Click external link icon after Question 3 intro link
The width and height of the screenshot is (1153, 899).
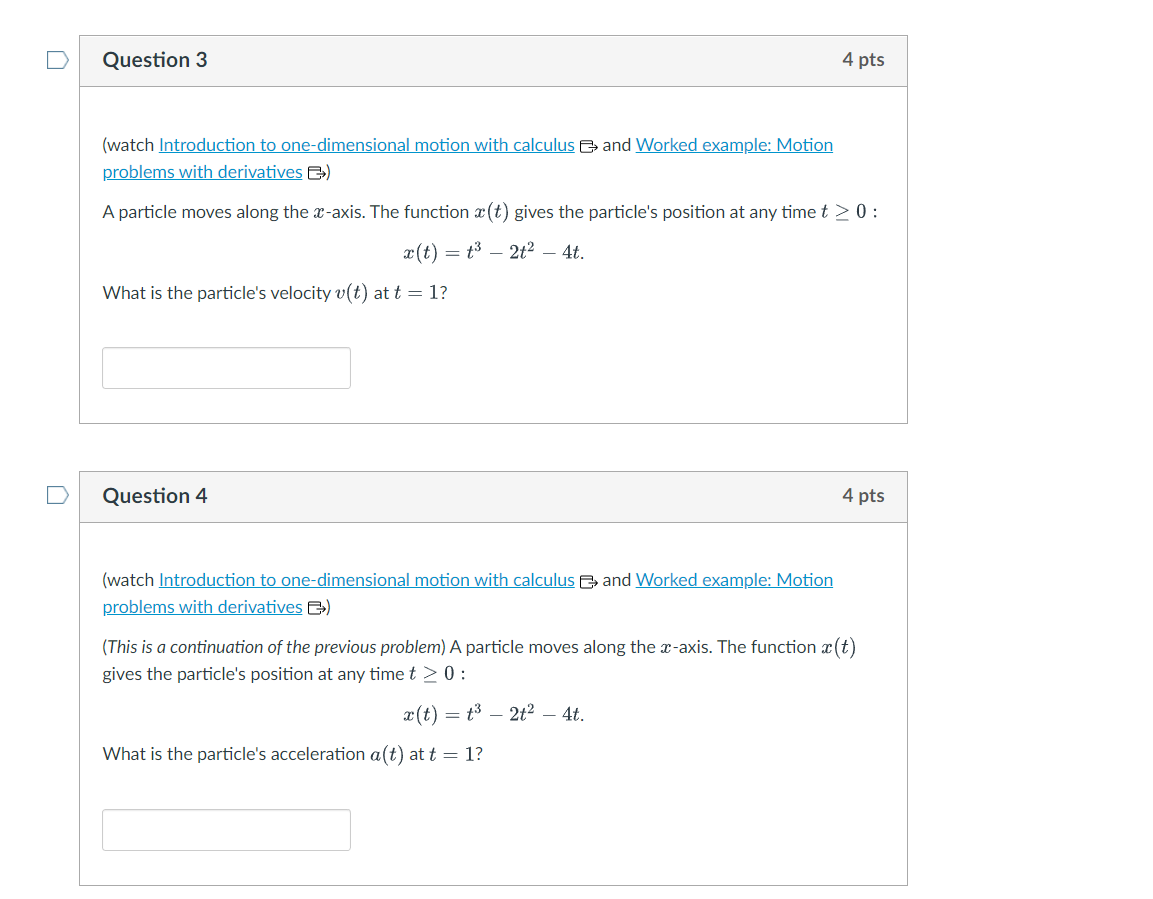tap(588, 146)
